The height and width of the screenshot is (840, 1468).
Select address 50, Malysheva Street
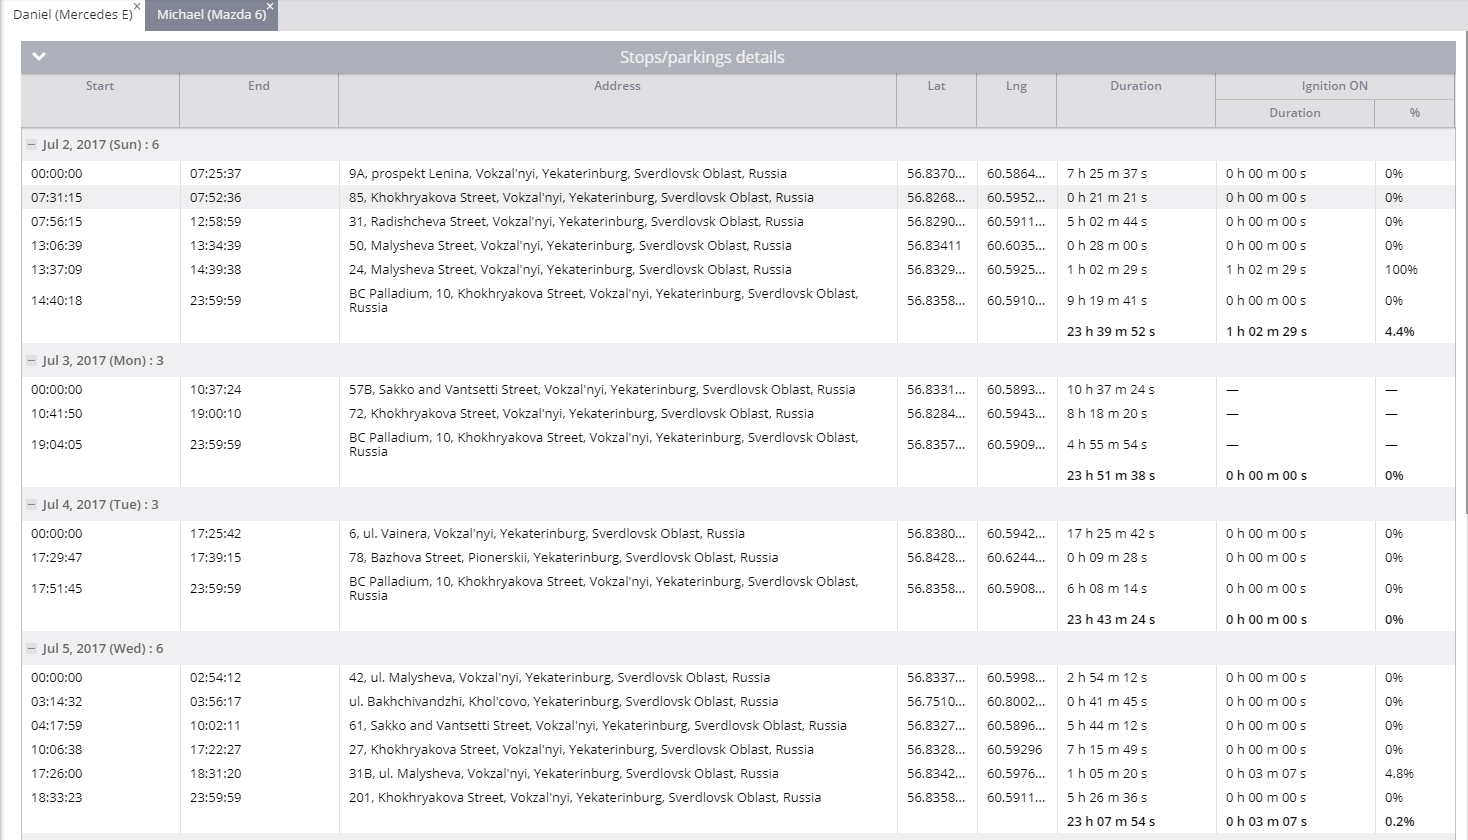coord(570,246)
